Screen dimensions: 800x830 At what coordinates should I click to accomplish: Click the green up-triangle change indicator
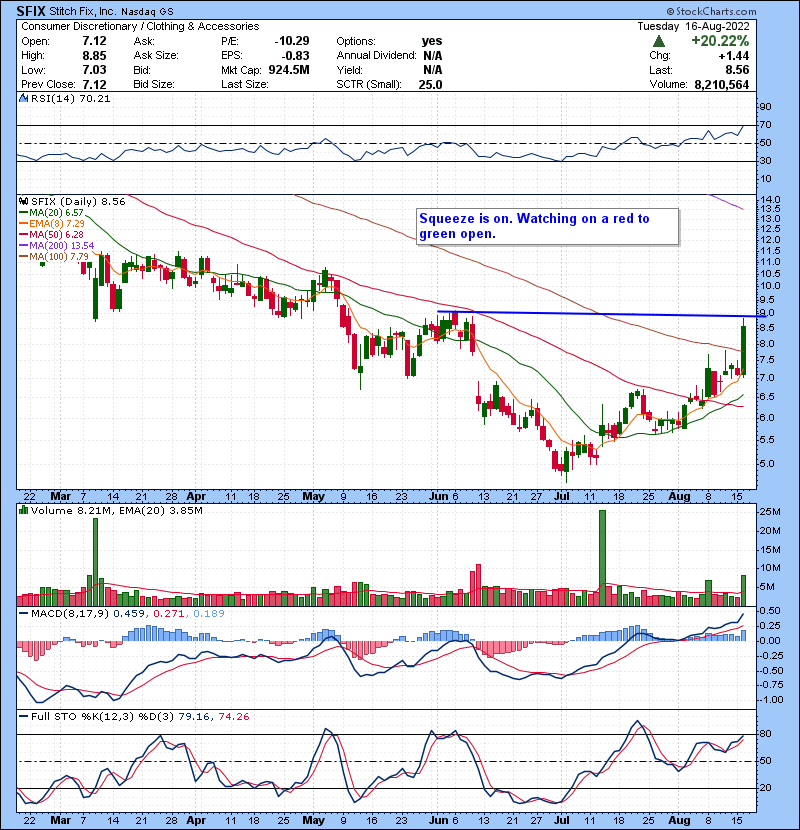(659, 41)
